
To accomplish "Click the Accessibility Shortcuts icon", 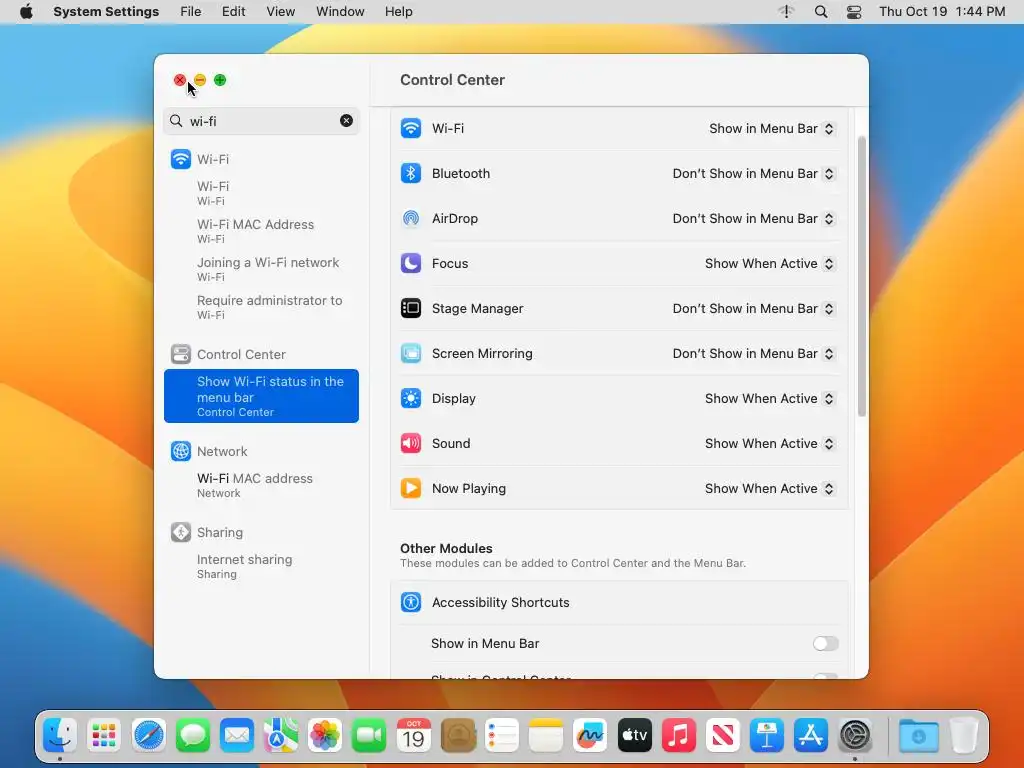I will point(411,602).
